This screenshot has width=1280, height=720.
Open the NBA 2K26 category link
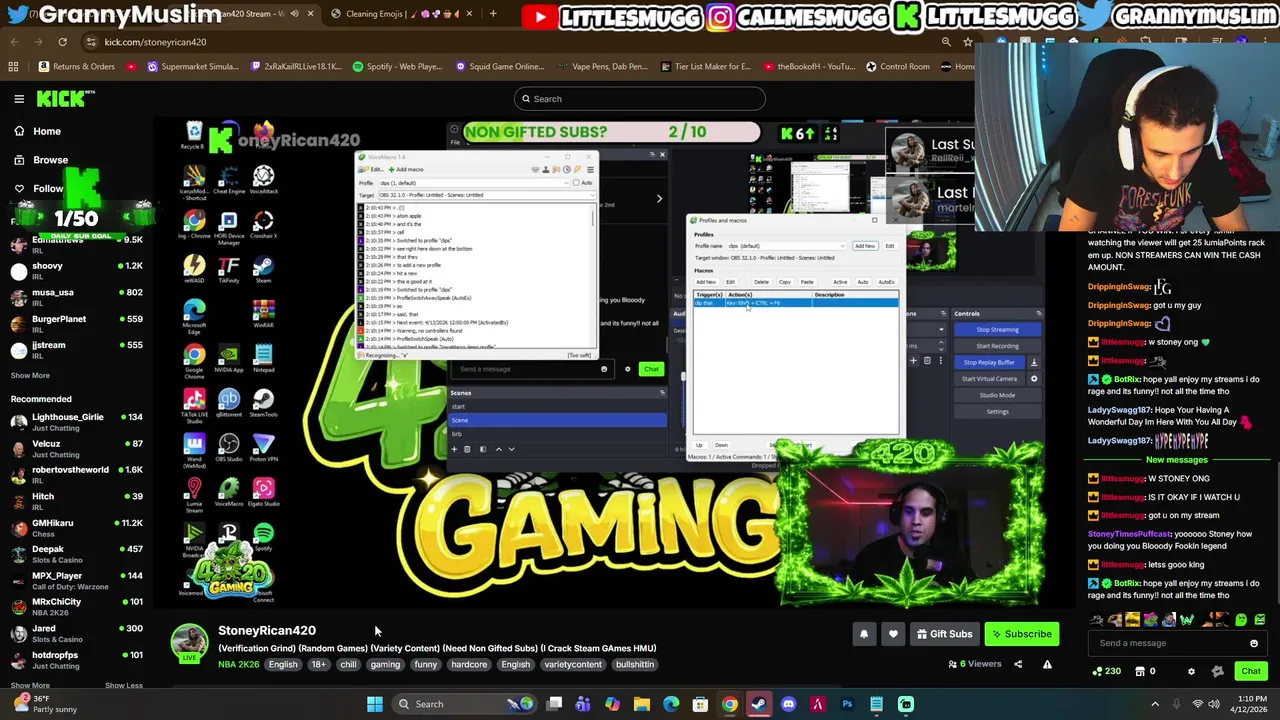click(239, 664)
